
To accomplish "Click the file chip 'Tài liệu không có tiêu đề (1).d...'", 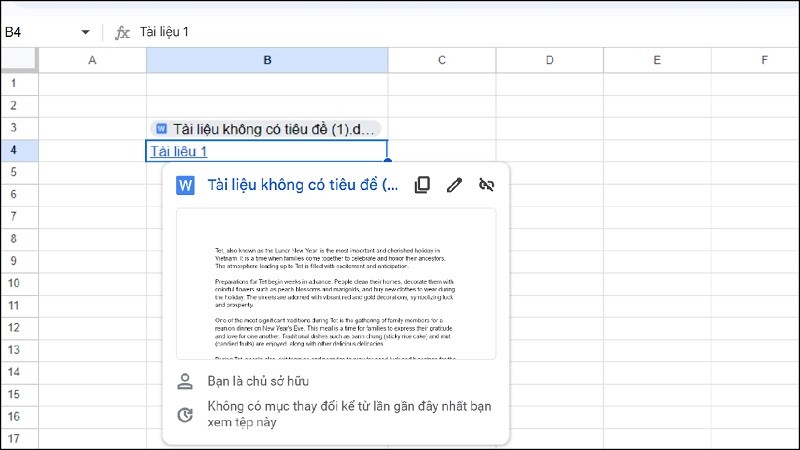I will click(x=265, y=129).
